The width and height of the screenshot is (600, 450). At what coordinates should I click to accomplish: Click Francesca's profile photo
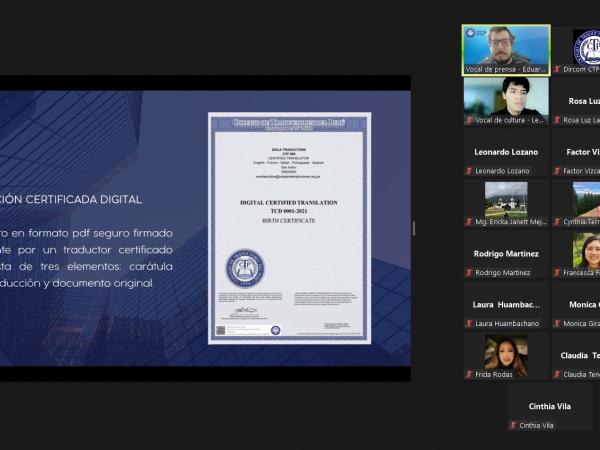click(586, 250)
